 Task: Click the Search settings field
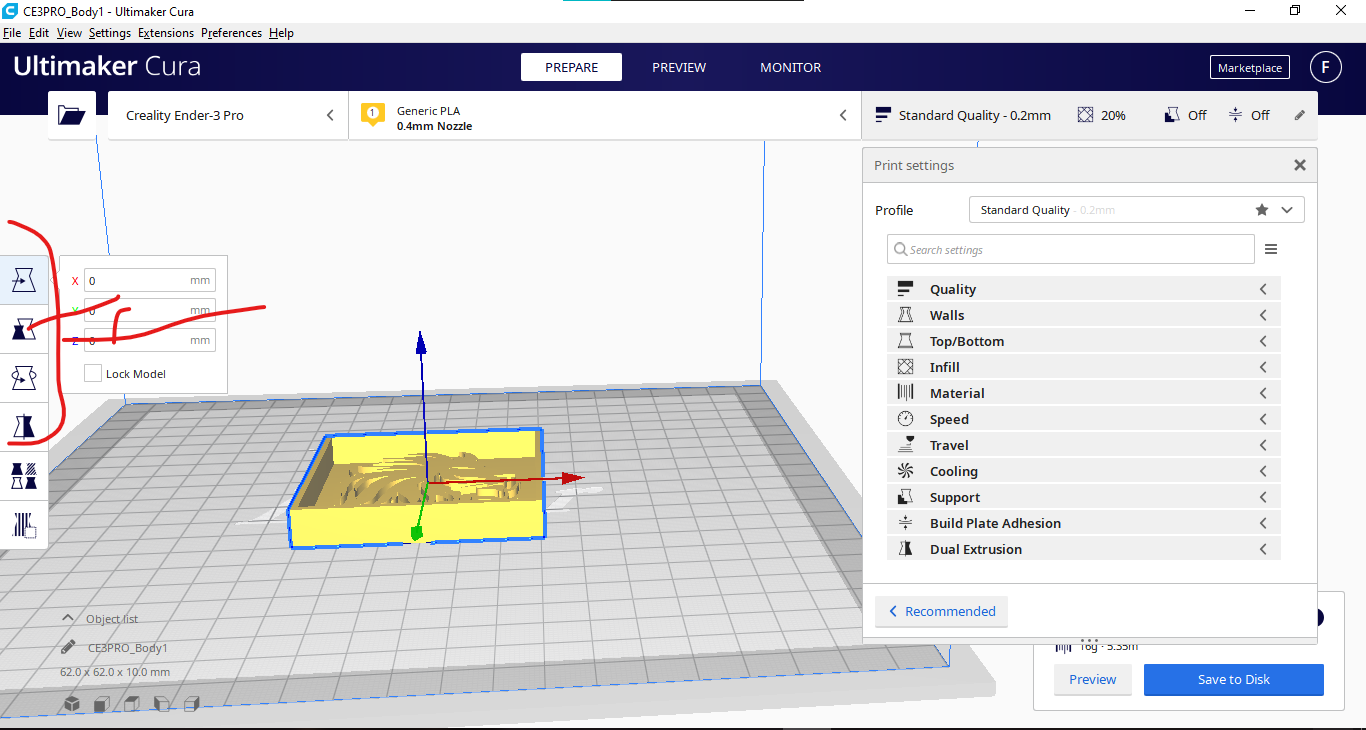coord(1070,249)
